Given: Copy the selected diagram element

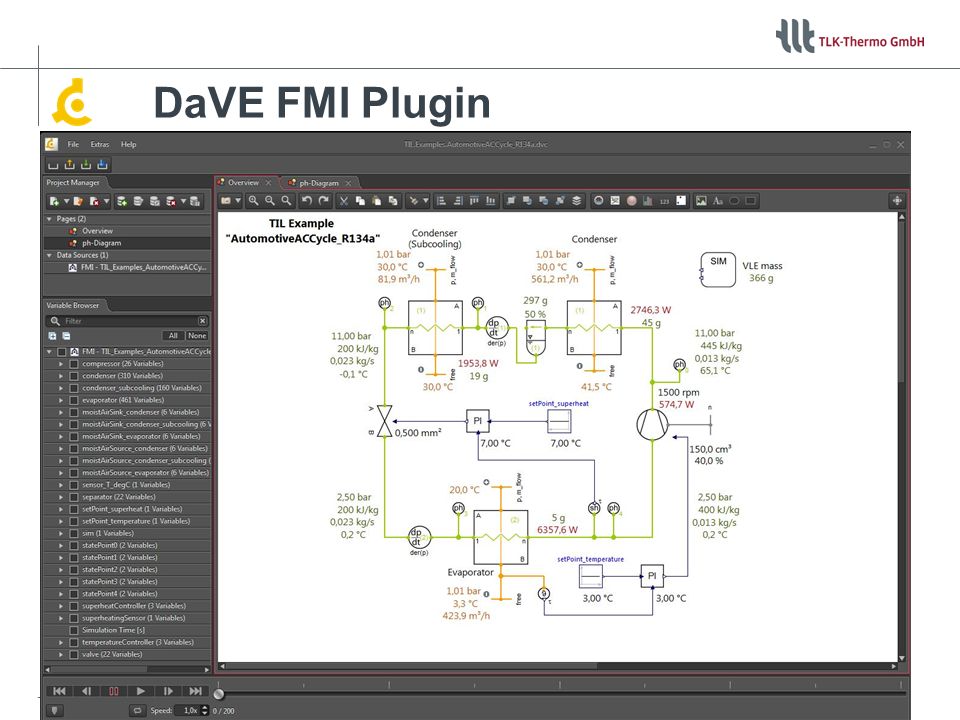Looking at the screenshot, I should pyautogui.click(x=361, y=201).
